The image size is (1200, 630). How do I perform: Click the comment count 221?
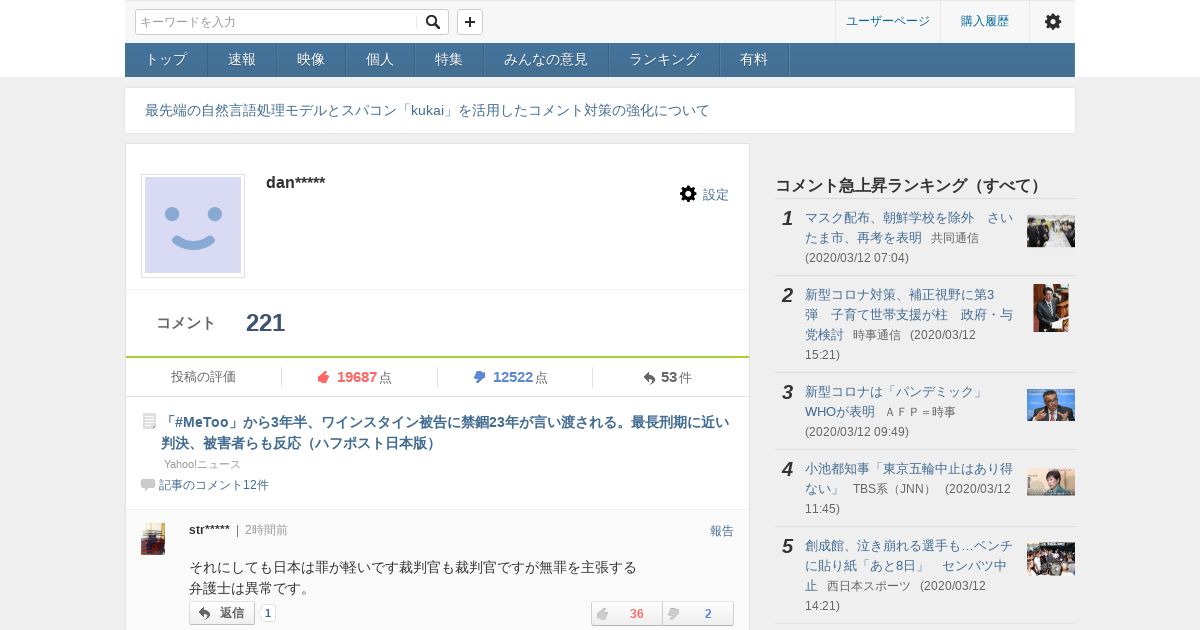tap(265, 323)
